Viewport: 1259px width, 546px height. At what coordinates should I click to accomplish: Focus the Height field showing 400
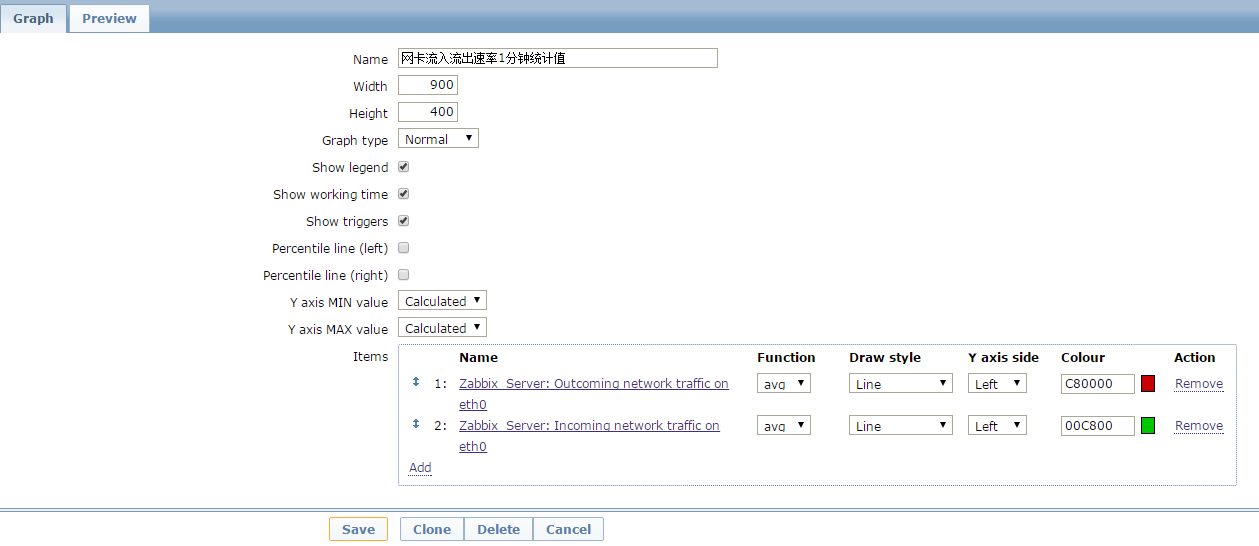point(428,112)
